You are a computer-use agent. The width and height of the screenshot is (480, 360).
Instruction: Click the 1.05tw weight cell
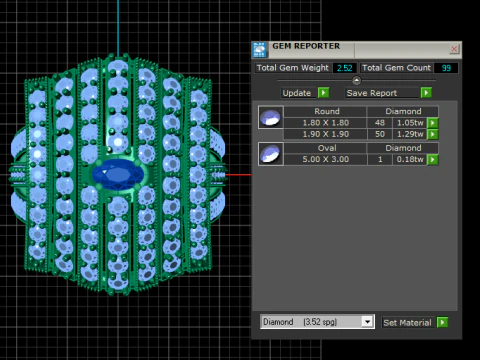[x=410, y=123]
